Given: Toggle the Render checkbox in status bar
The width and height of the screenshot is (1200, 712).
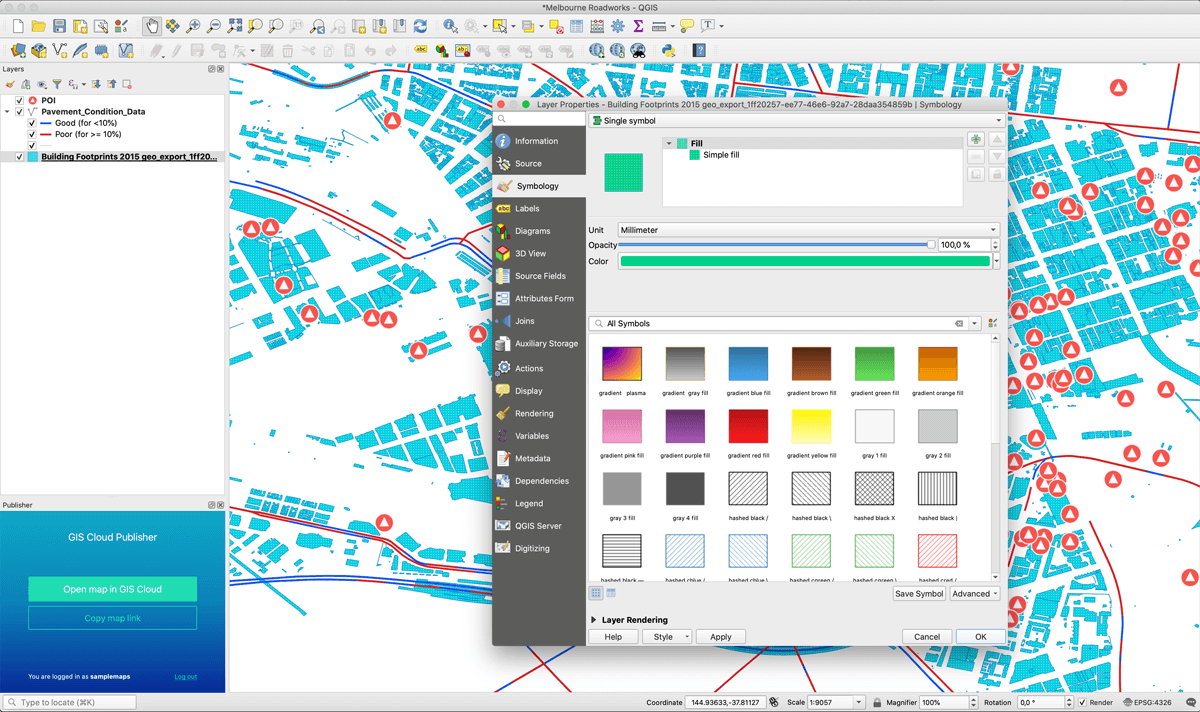Looking at the screenshot, I should 1081,703.
